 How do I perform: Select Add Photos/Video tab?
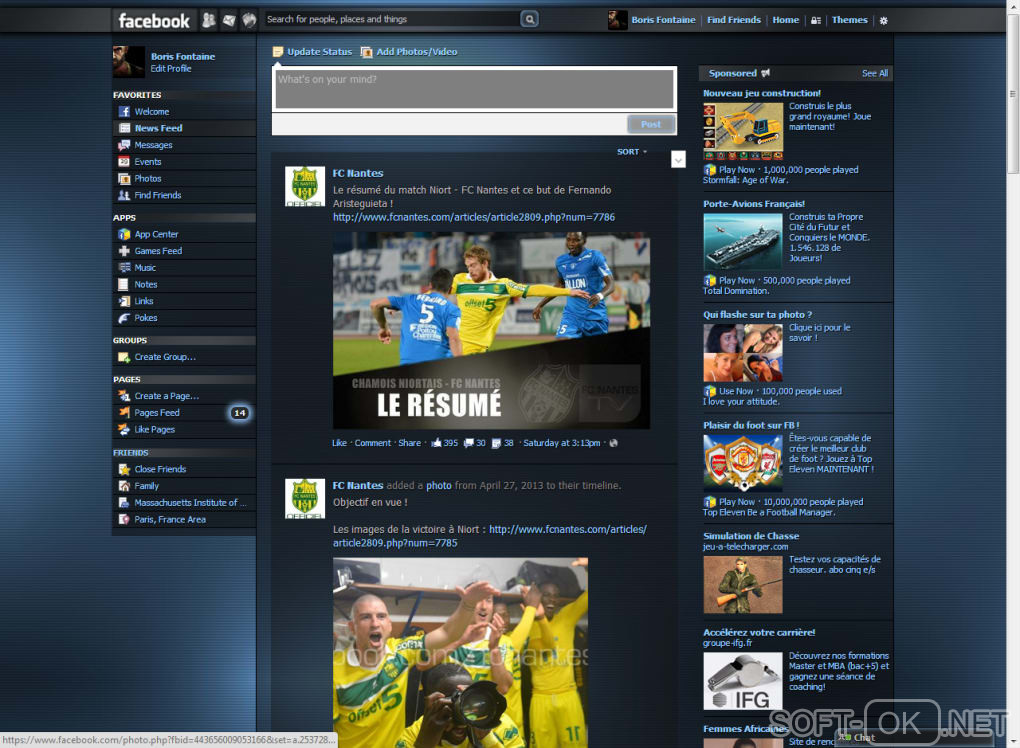click(409, 52)
